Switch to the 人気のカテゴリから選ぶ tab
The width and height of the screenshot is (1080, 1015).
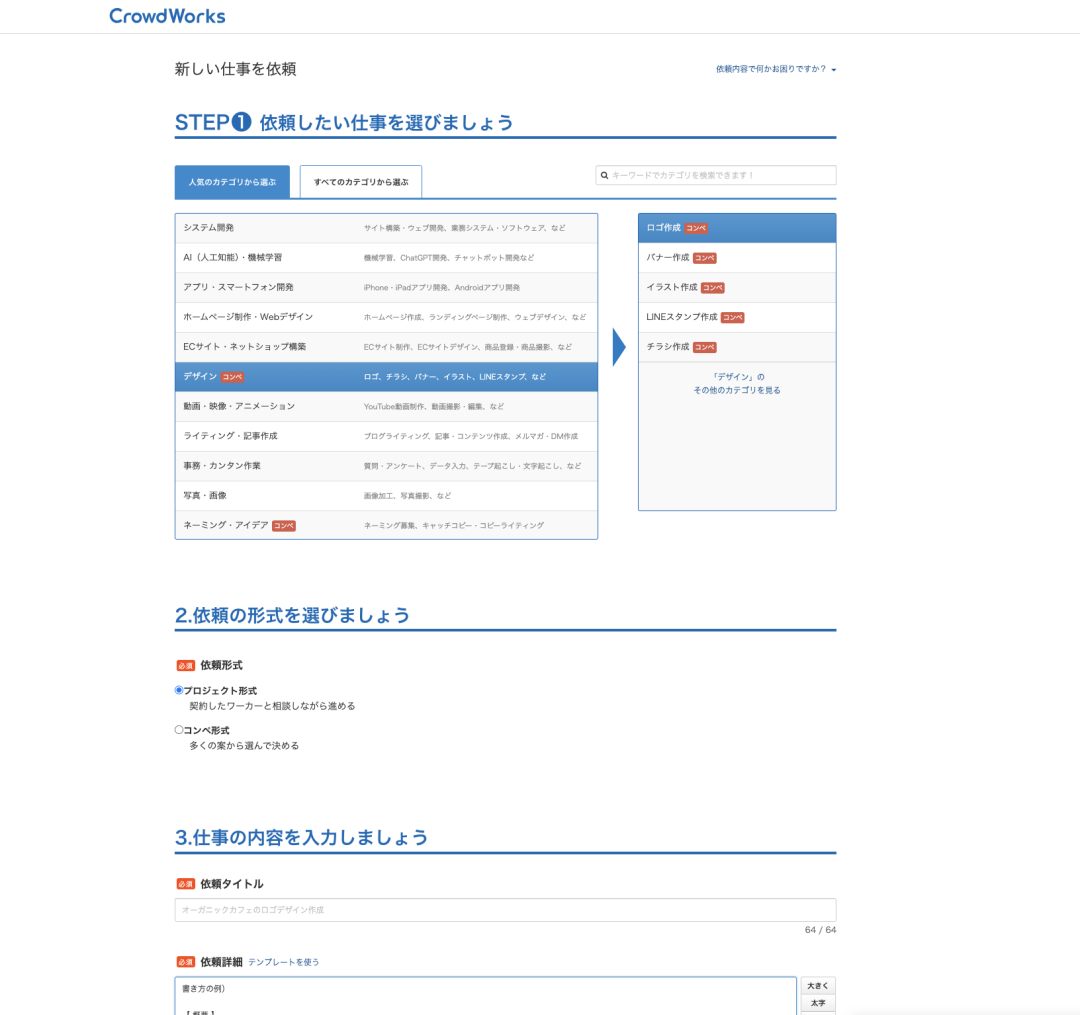(x=232, y=181)
